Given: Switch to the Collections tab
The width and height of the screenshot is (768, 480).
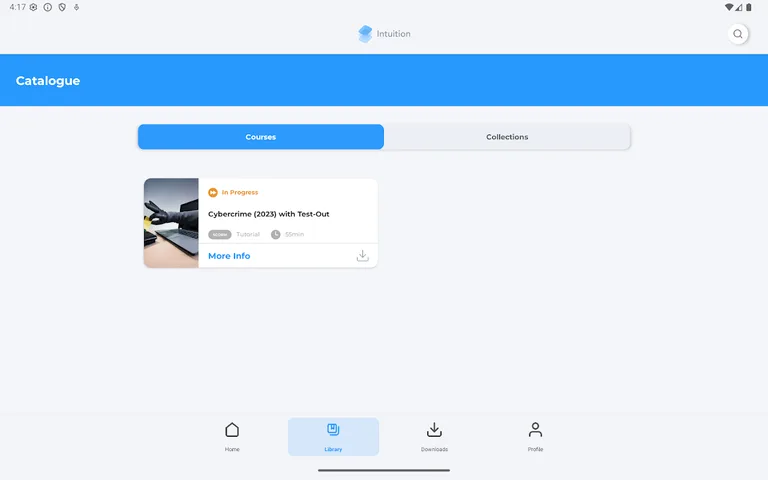Looking at the screenshot, I should [507, 137].
